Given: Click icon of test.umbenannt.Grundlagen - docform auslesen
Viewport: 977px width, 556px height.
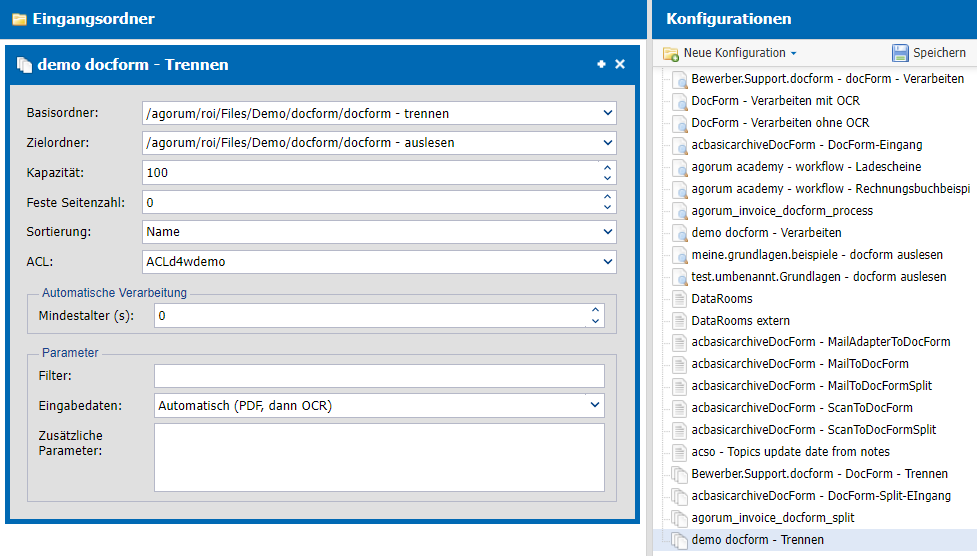Looking at the screenshot, I should click(679, 277).
